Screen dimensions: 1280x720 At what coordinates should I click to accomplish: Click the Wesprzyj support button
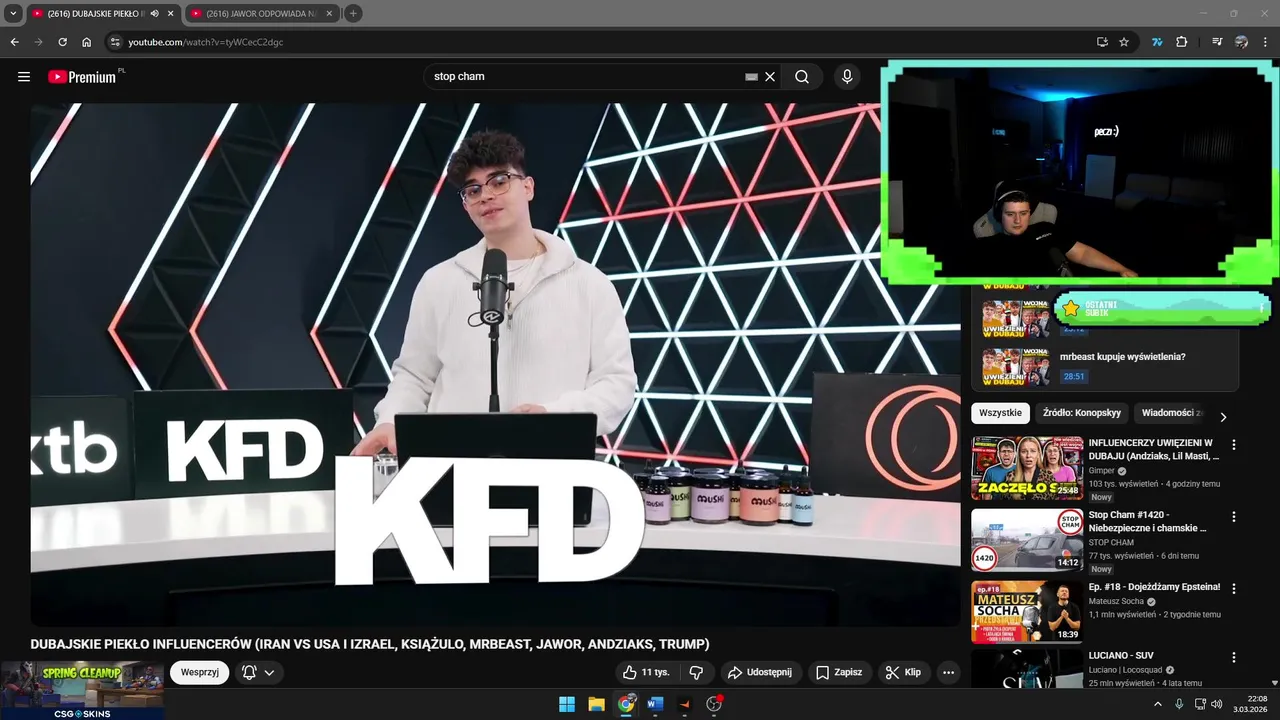(x=200, y=672)
